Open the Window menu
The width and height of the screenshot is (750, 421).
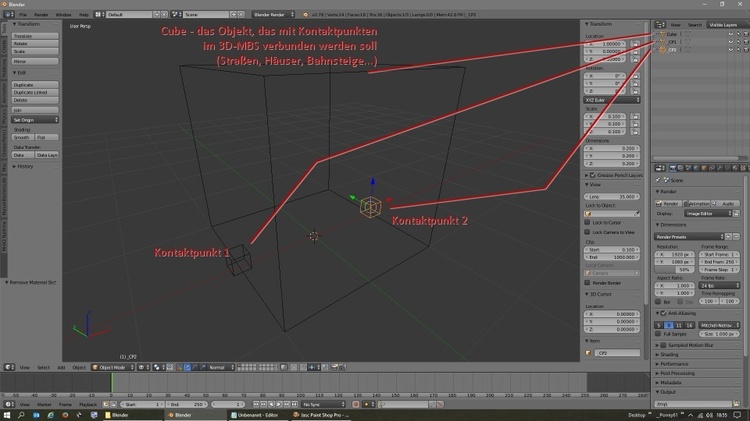click(63, 15)
